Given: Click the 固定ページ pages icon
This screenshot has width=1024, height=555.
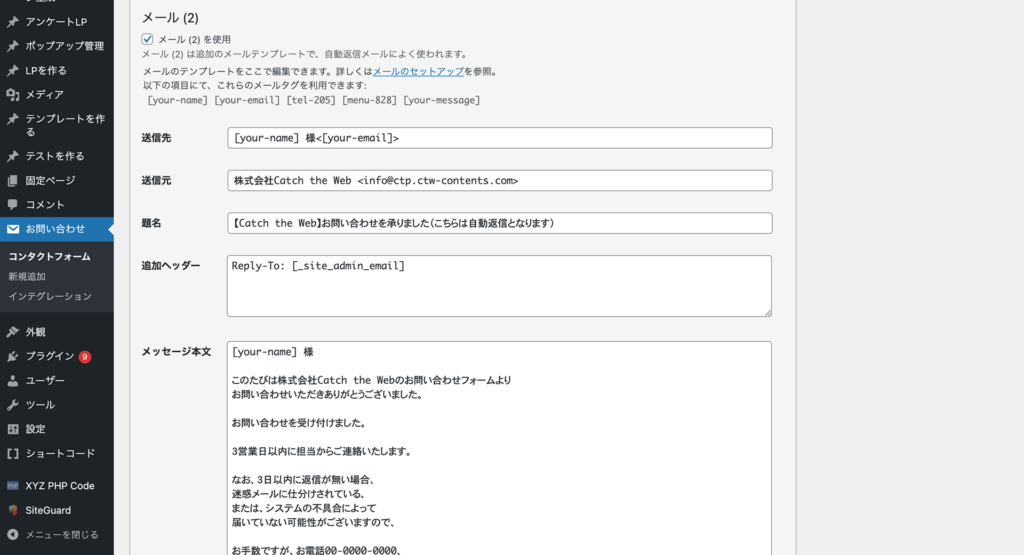Looking at the screenshot, I should click(12, 180).
